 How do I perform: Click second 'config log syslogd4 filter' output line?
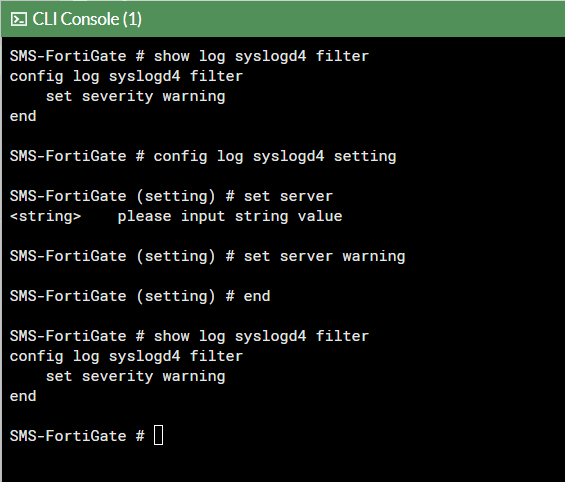pos(126,356)
